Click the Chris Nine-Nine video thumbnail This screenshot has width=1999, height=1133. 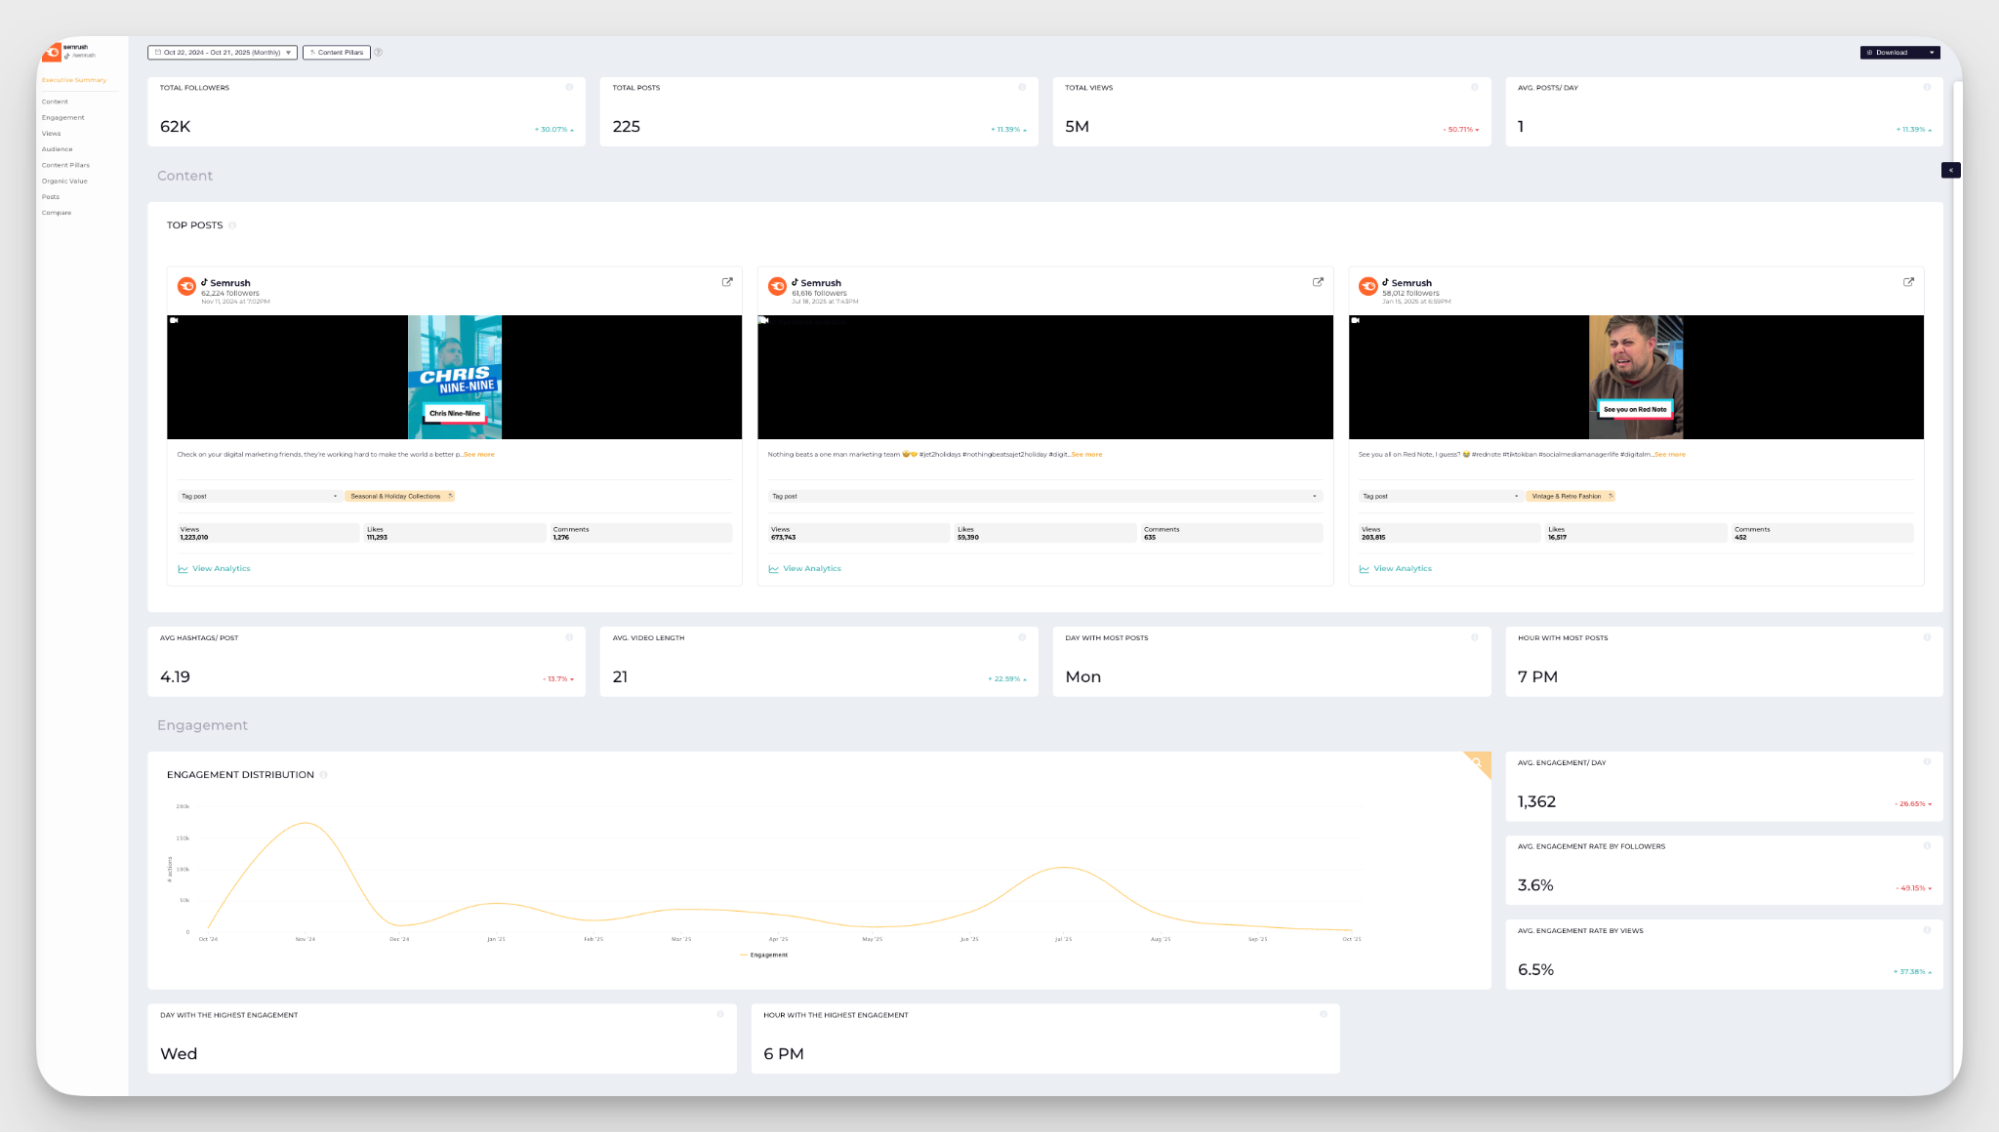pos(453,378)
